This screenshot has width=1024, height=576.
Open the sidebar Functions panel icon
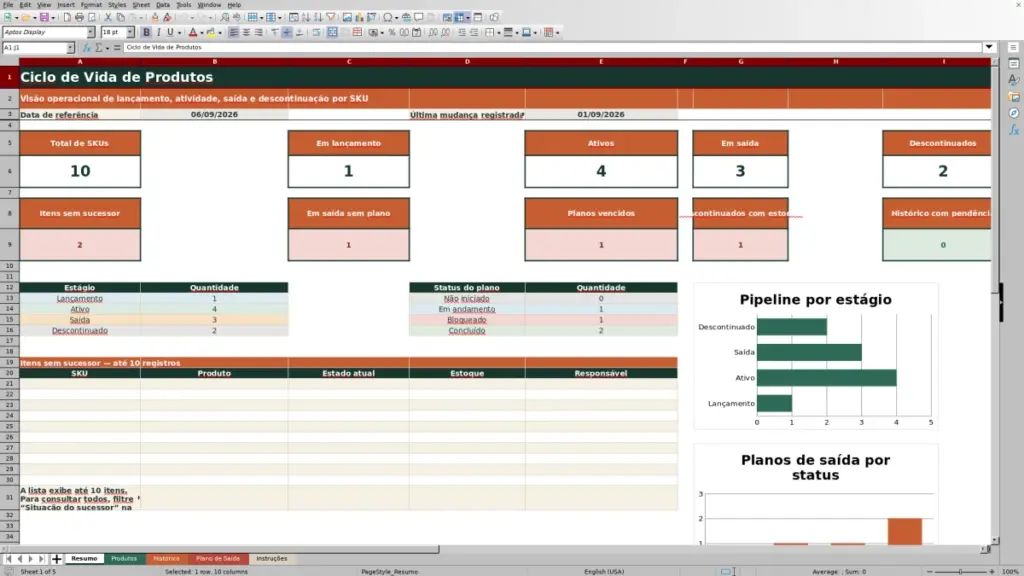(x=1014, y=130)
